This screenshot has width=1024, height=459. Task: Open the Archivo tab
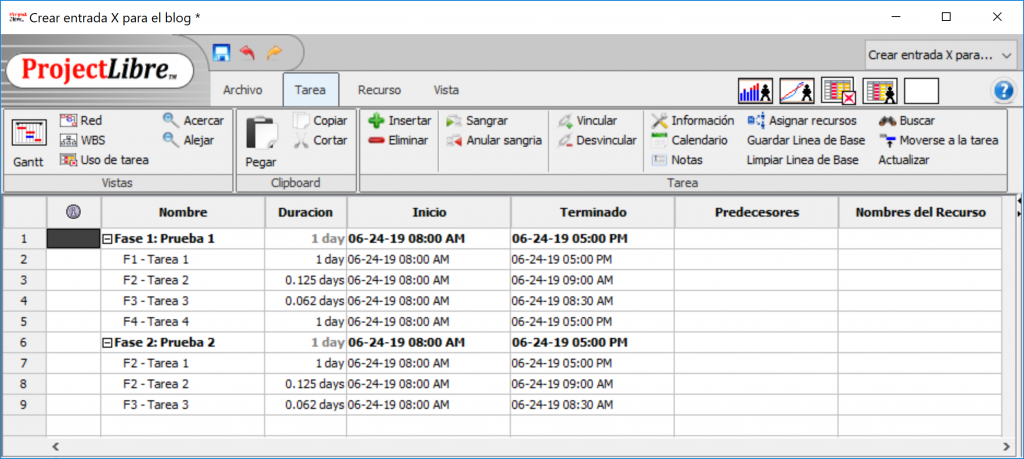pos(242,90)
